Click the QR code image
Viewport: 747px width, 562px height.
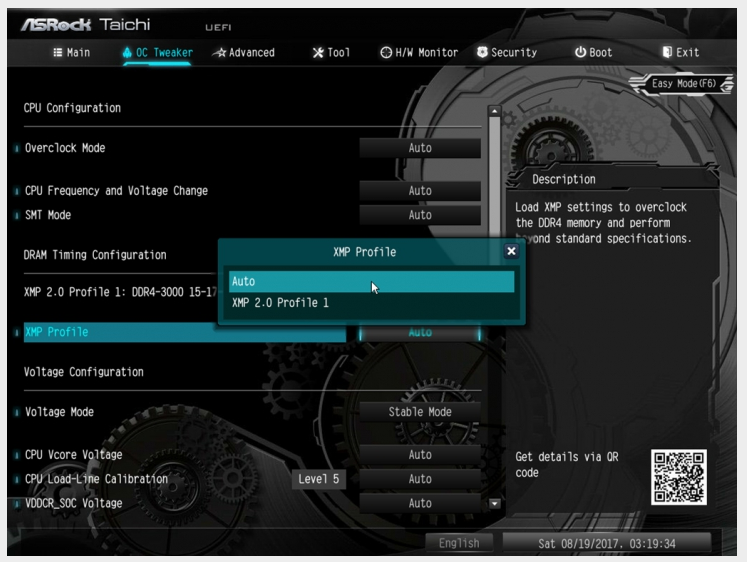[x=679, y=477]
